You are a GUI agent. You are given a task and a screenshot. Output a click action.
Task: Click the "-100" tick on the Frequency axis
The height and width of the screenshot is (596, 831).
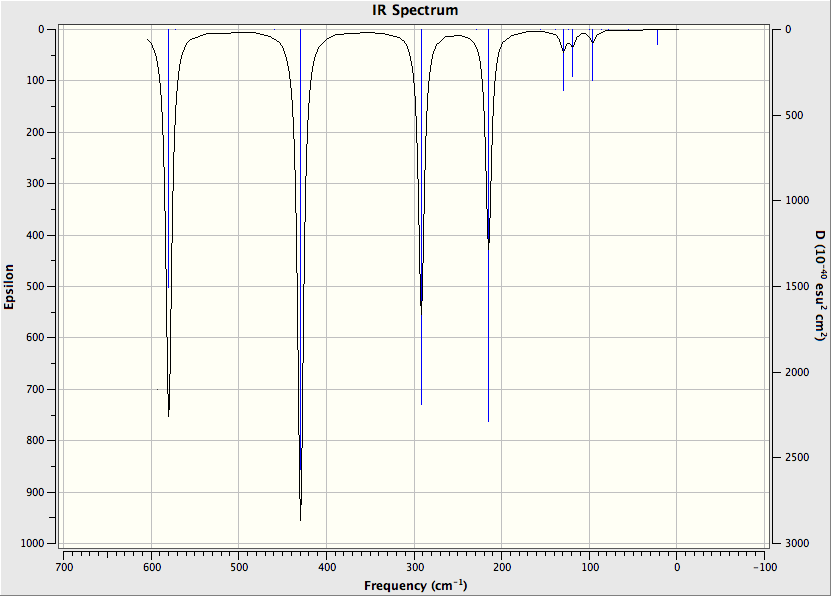click(764, 567)
